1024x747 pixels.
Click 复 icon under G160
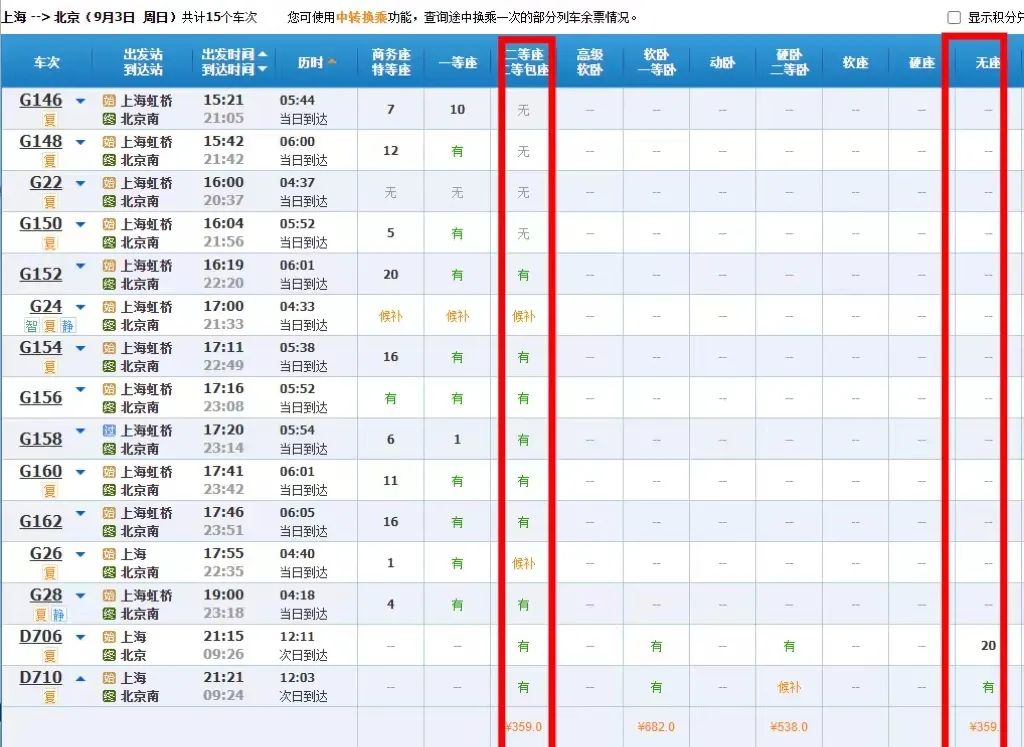(x=50, y=491)
